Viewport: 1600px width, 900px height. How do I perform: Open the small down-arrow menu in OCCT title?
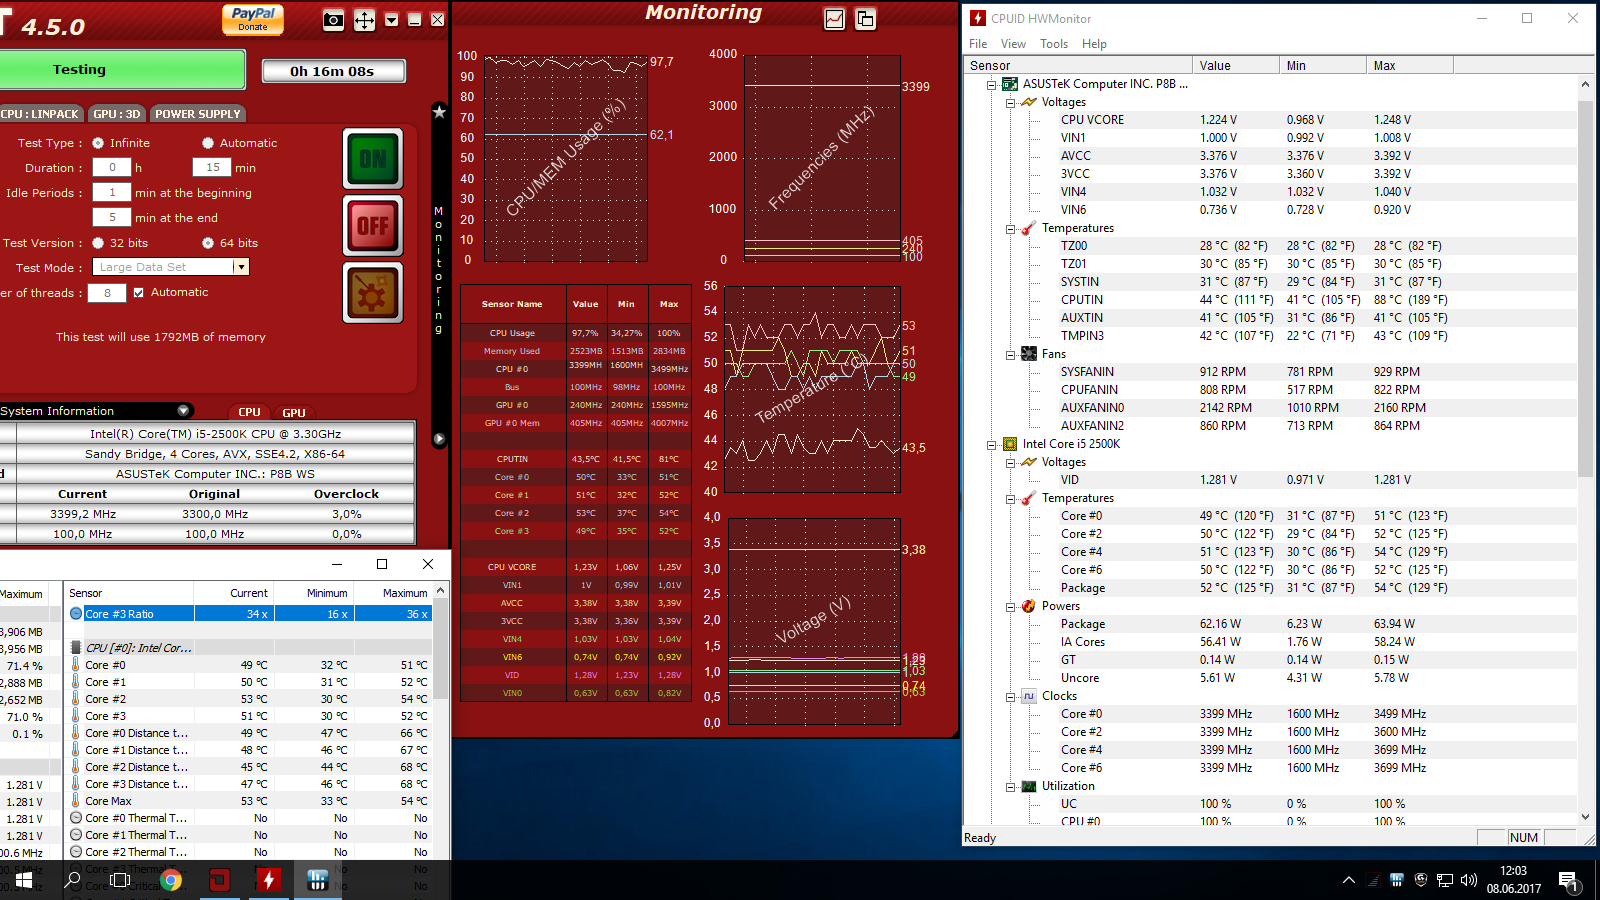tap(391, 20)
